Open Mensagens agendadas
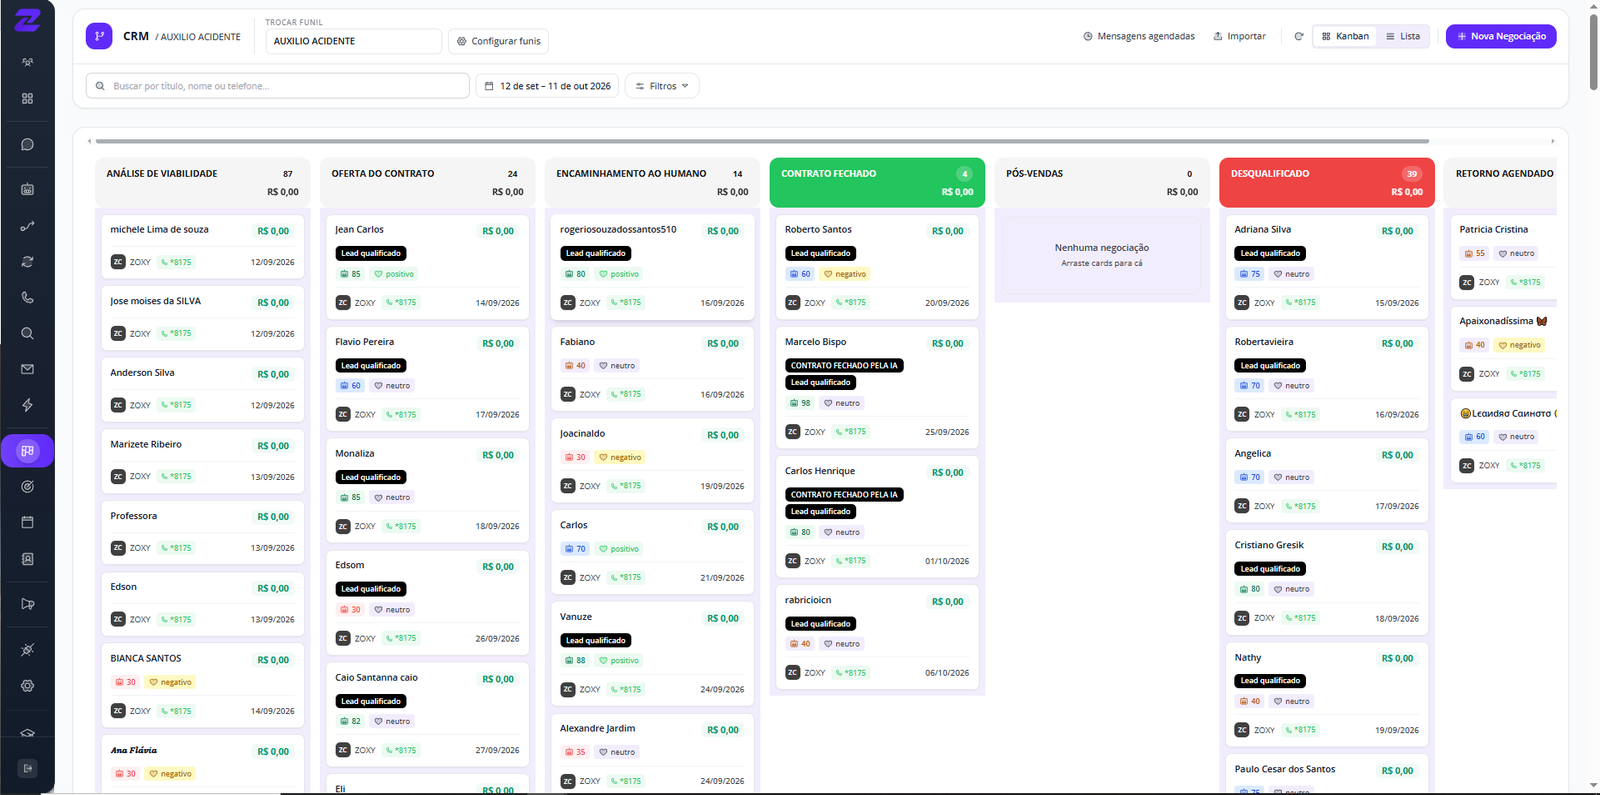 1139,36
